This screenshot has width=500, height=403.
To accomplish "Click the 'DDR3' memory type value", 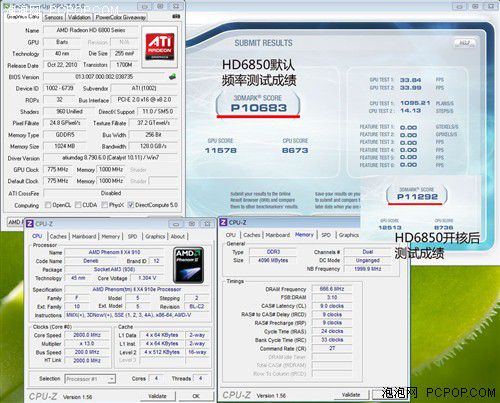I will coord(273,252).
